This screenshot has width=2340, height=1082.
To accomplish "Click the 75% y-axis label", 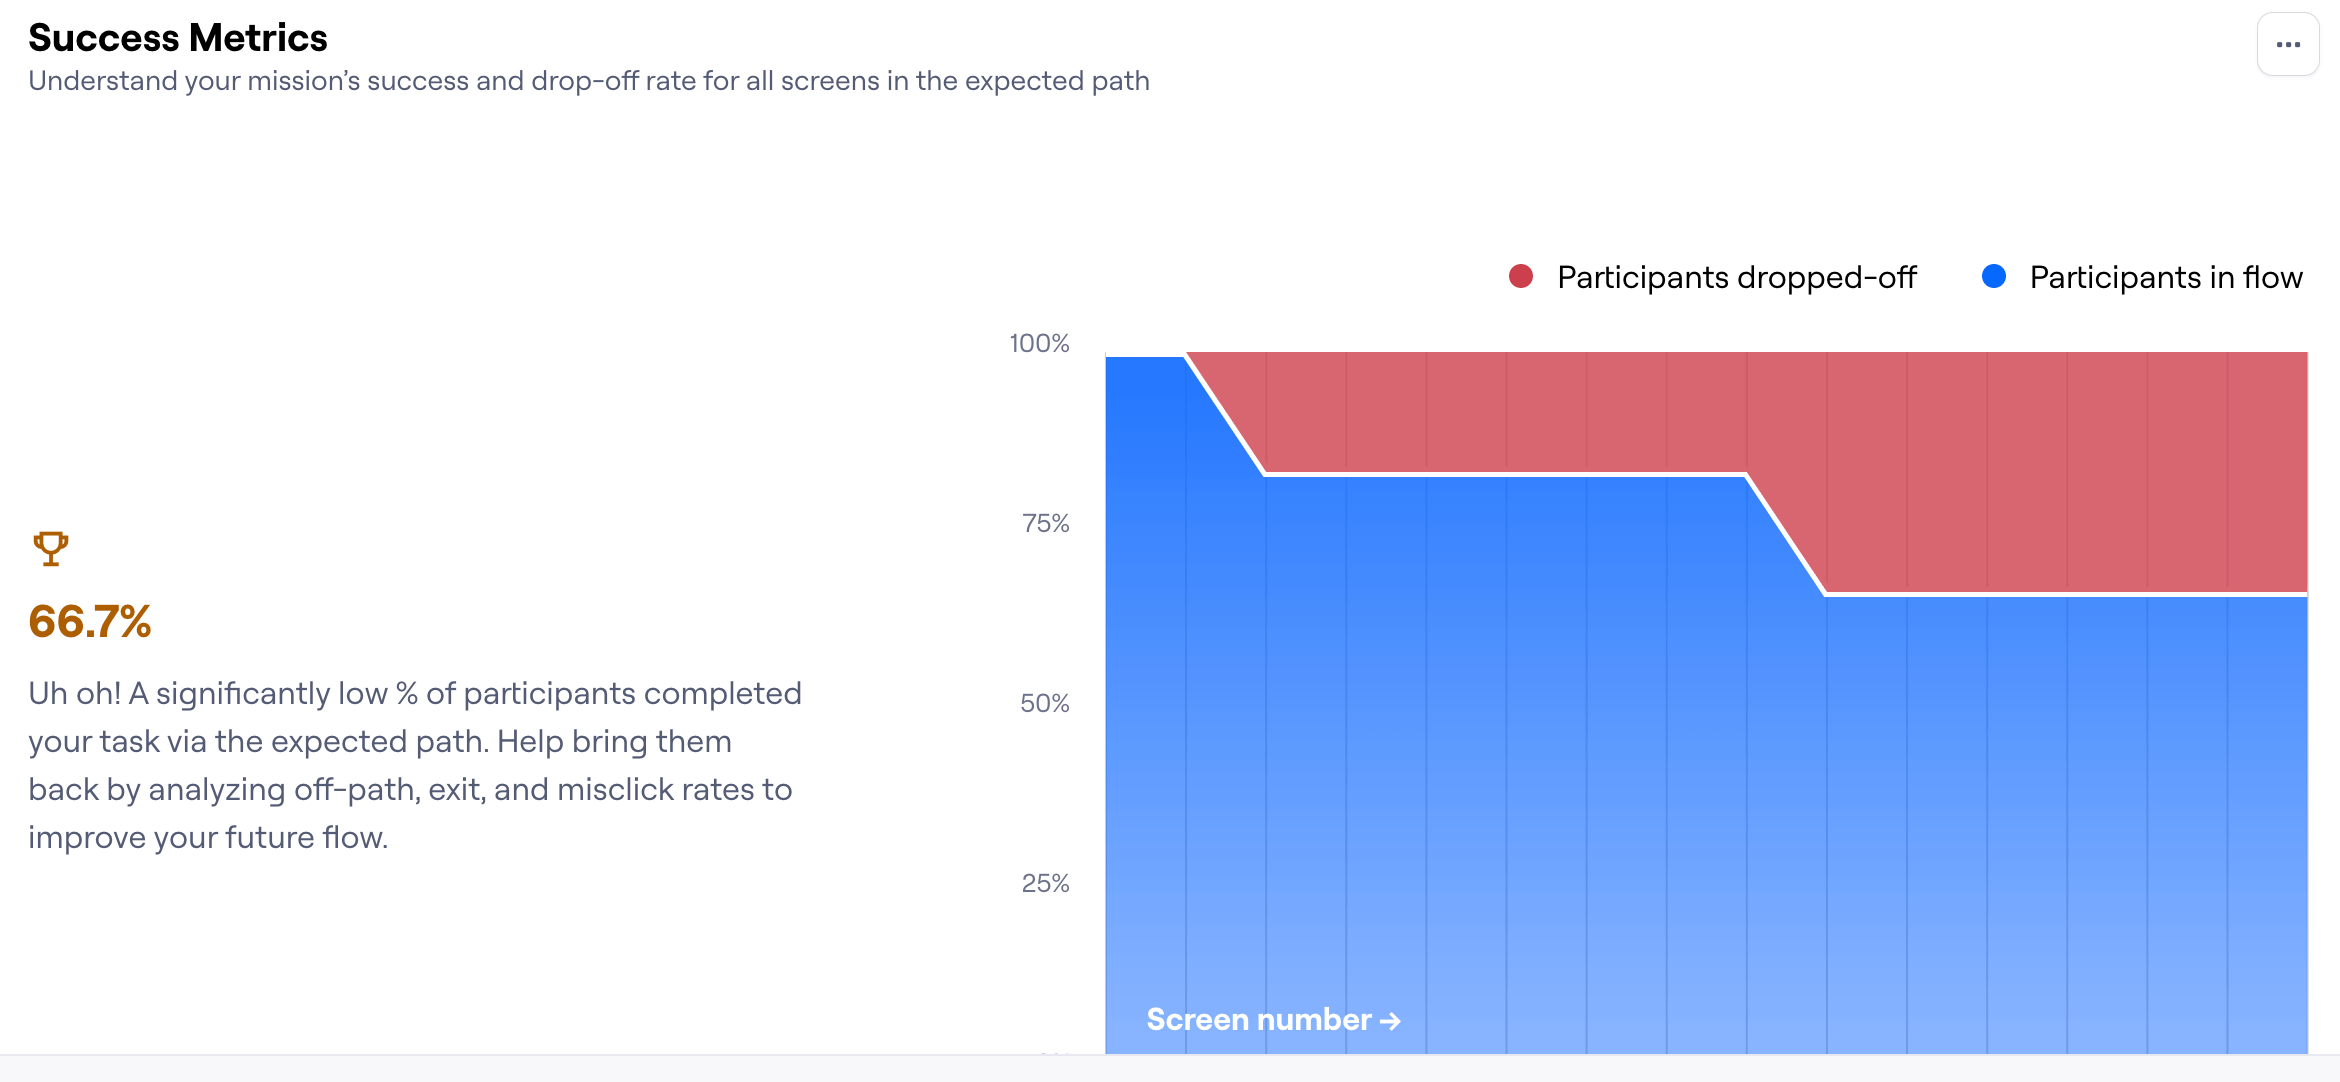I will coord(1045,523).
